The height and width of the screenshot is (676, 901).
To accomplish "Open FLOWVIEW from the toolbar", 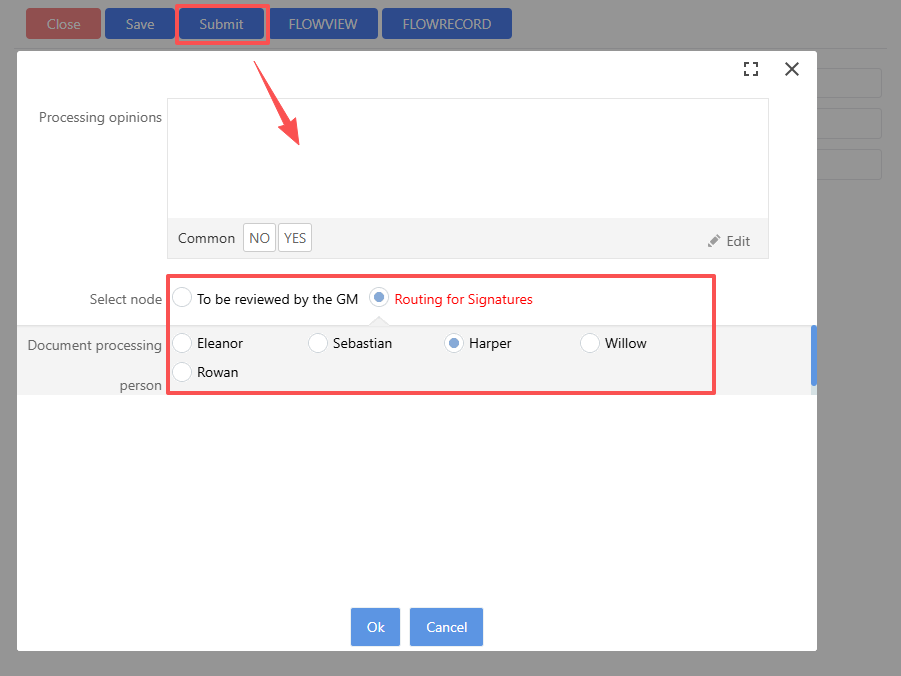I will point(322,24).
